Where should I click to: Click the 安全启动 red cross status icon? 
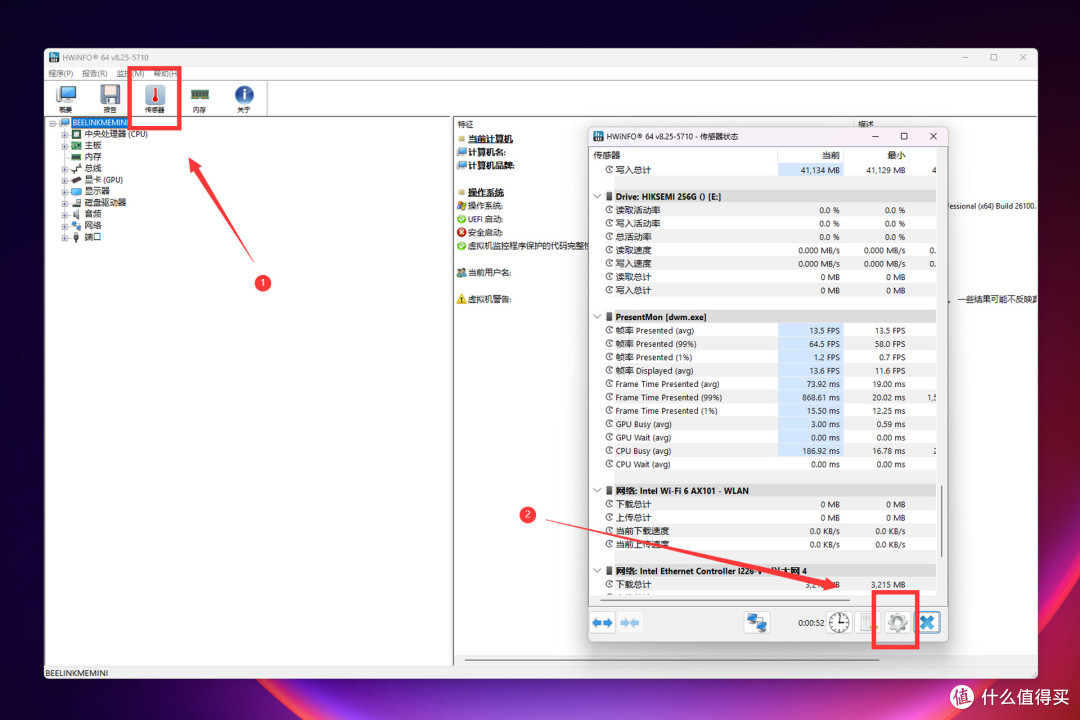[461, 232]
